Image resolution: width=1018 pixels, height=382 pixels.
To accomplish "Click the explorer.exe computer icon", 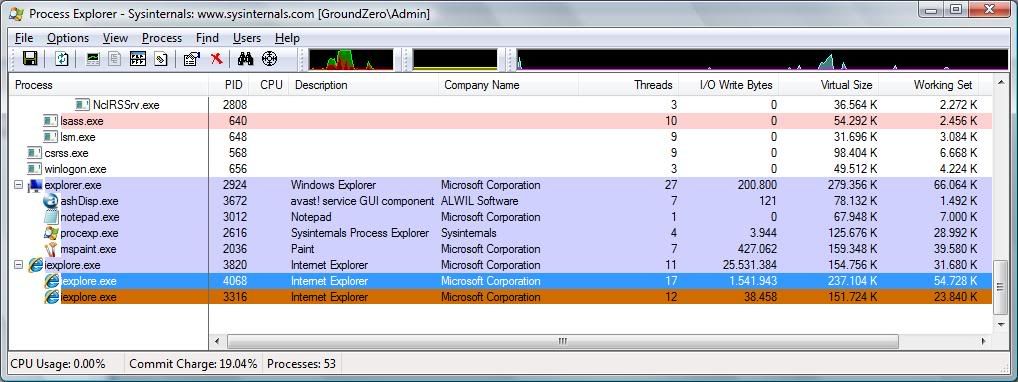I will (35, 185).
